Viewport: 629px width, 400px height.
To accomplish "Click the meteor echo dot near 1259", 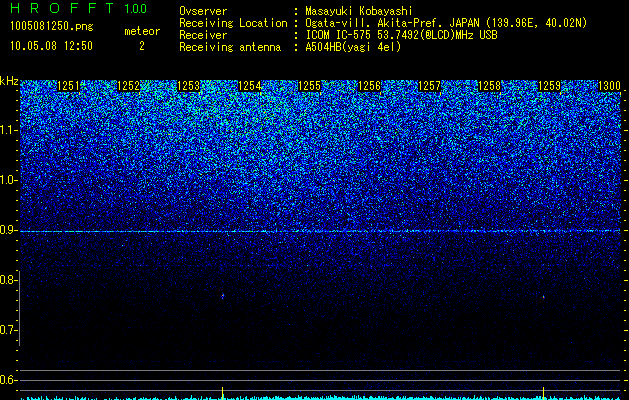I will tap(544, 297).
